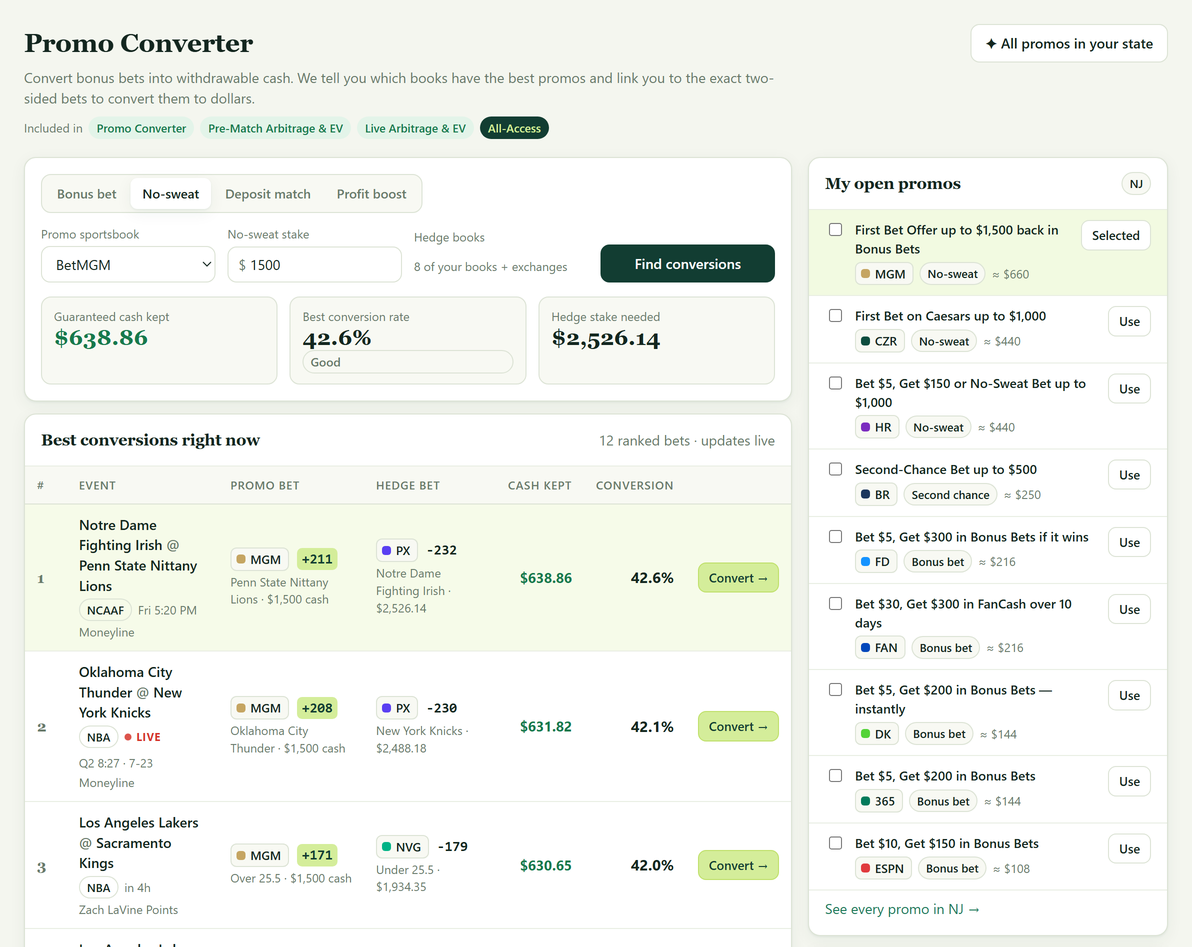
Task: Click the FAN sportsbook badge
Action: coord(880,648)
